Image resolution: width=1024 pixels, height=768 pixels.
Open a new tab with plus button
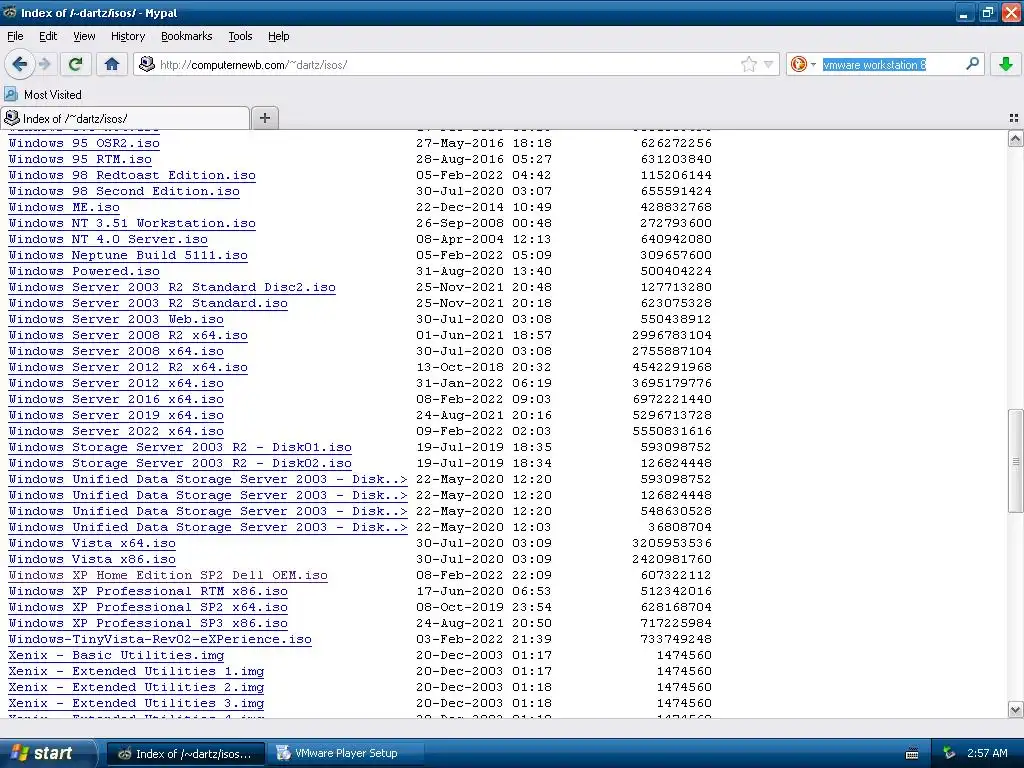[264, 118]
